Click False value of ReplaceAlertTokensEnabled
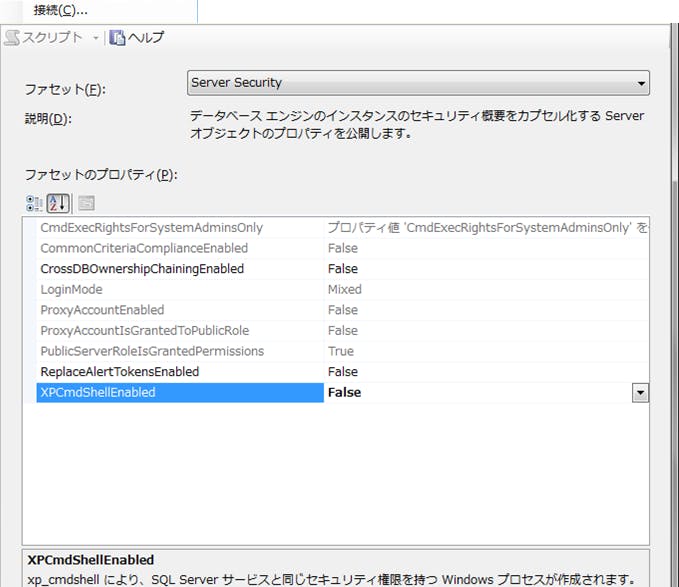679x587 pixels. click(343, 372)
